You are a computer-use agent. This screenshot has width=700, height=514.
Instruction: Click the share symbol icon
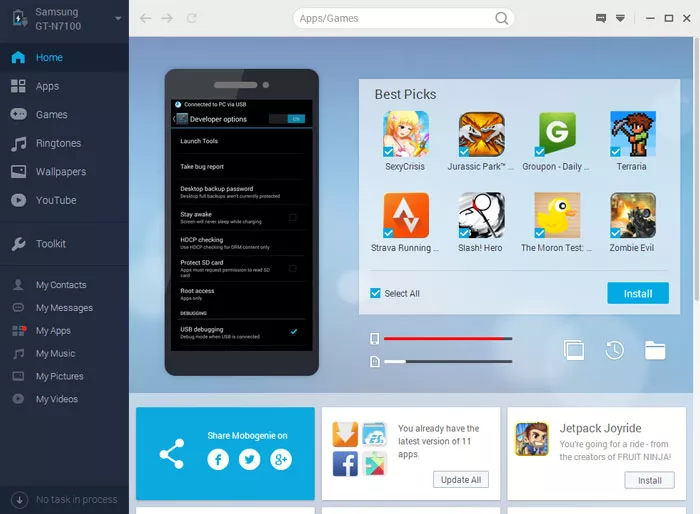point(172,454)
